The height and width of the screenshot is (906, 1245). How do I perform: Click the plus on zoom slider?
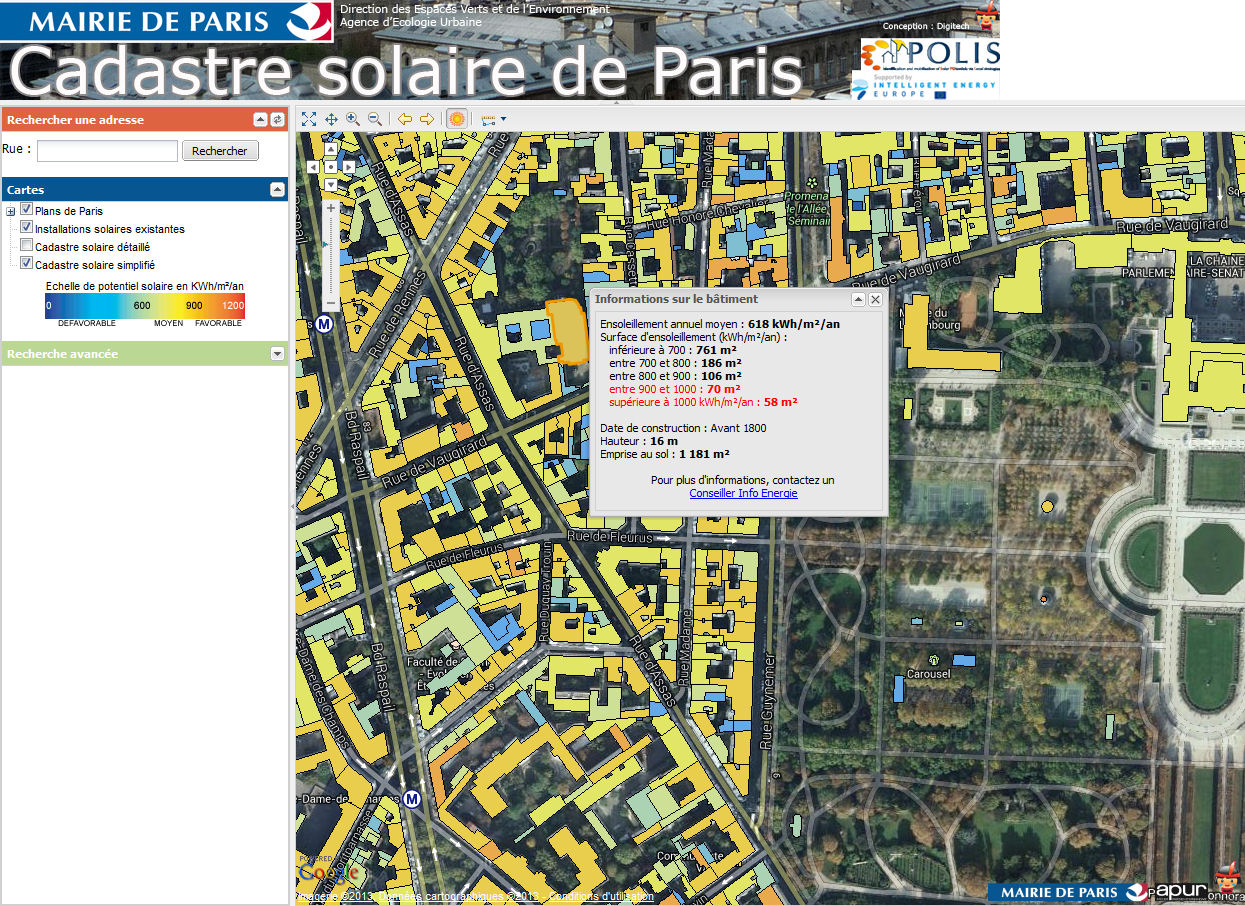pyautogui.click(x=331, y=207)
